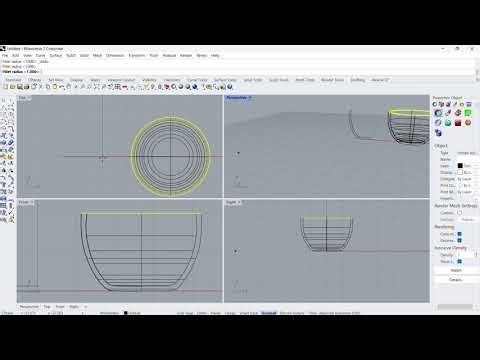Click the dark red panel icon
This screenshot has height=360, width=480.
(458, 123)
